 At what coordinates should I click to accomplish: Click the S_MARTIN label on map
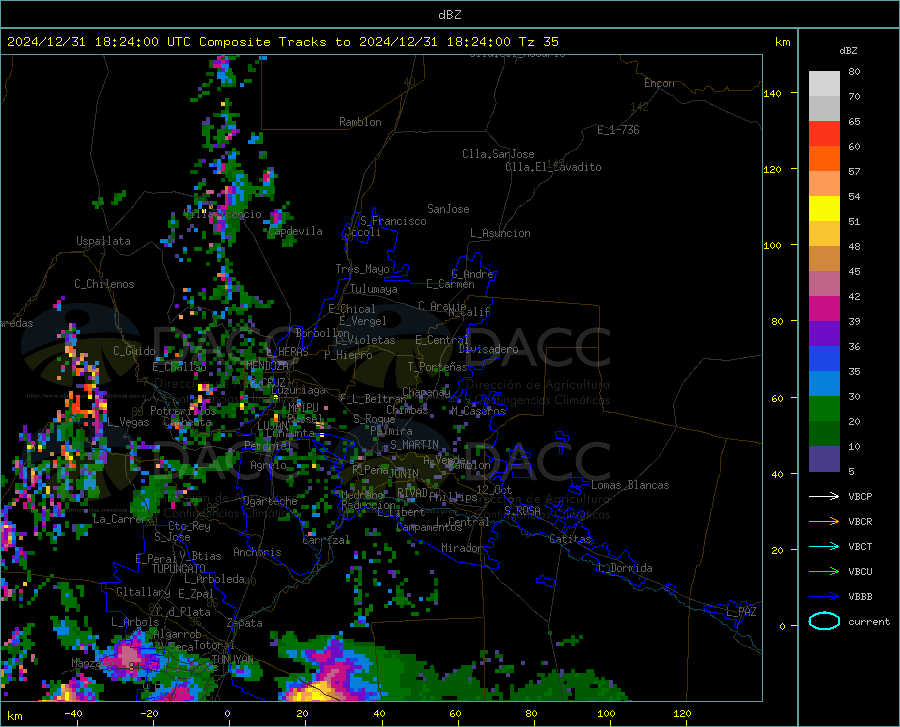click(414, 445)
